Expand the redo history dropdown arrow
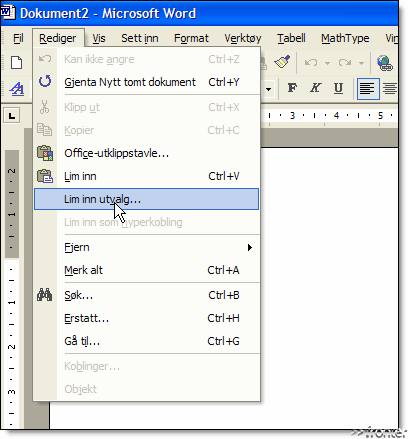 (x=361, y=63)
